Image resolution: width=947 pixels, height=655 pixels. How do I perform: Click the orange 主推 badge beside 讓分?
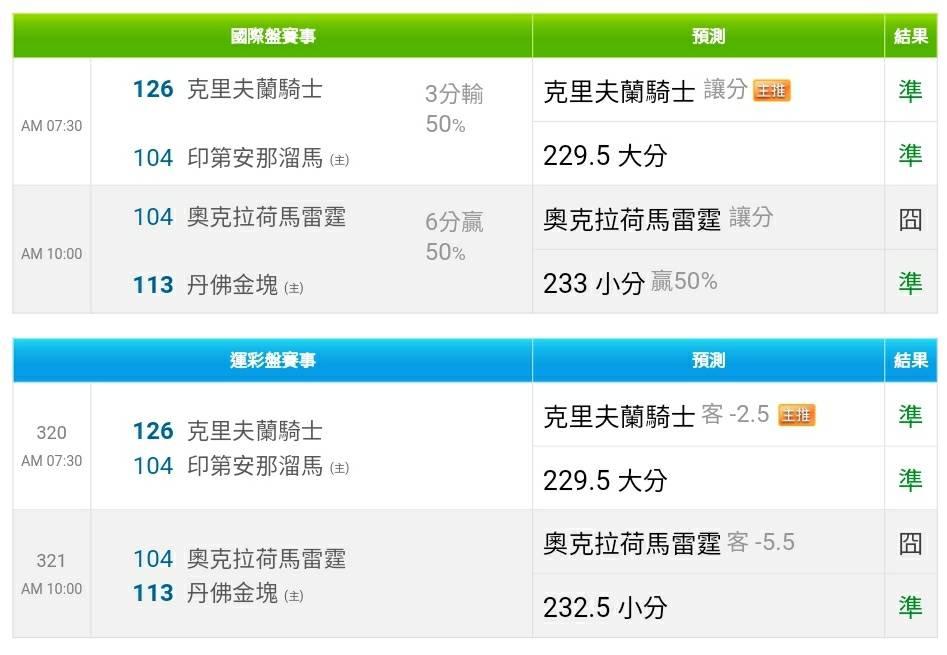tap(771, 91)
